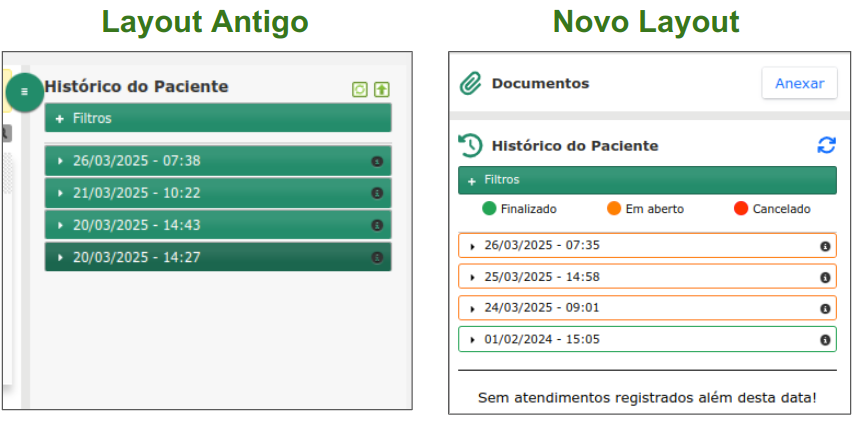Click the green up-arrow icon in old layout
Viewport: 859px width, 421px height.
click(382, 89)
